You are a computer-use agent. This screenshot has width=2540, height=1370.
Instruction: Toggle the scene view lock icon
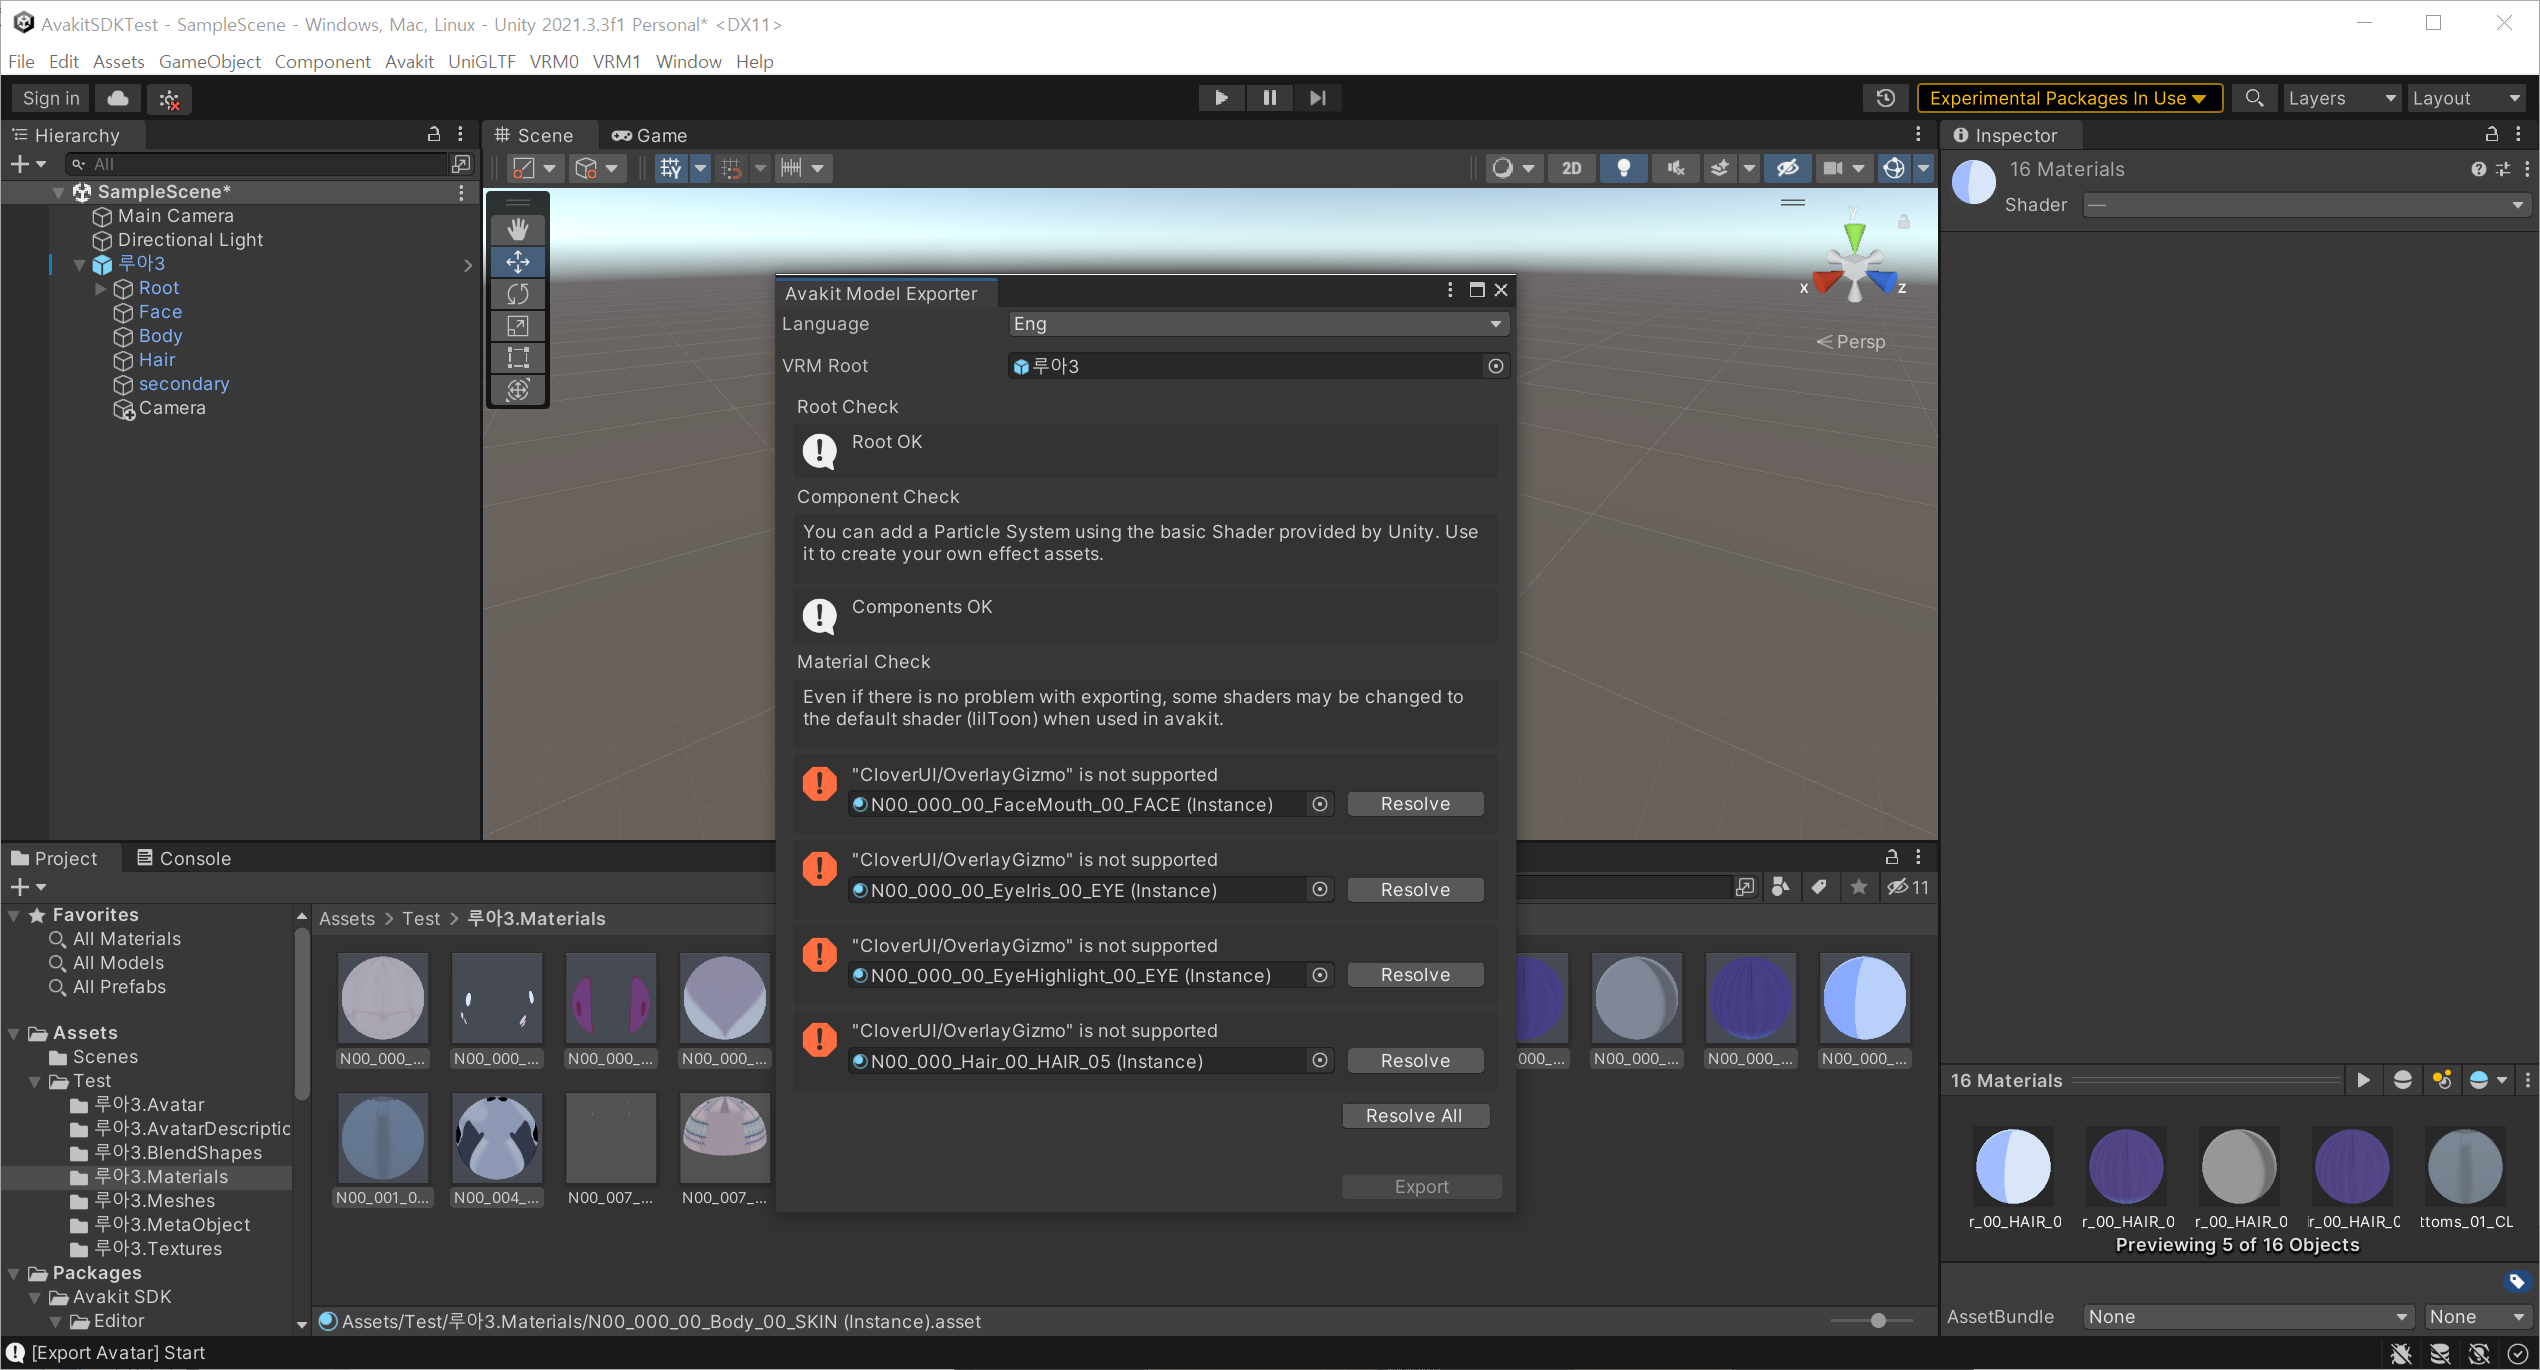(x=1904, y=222)
